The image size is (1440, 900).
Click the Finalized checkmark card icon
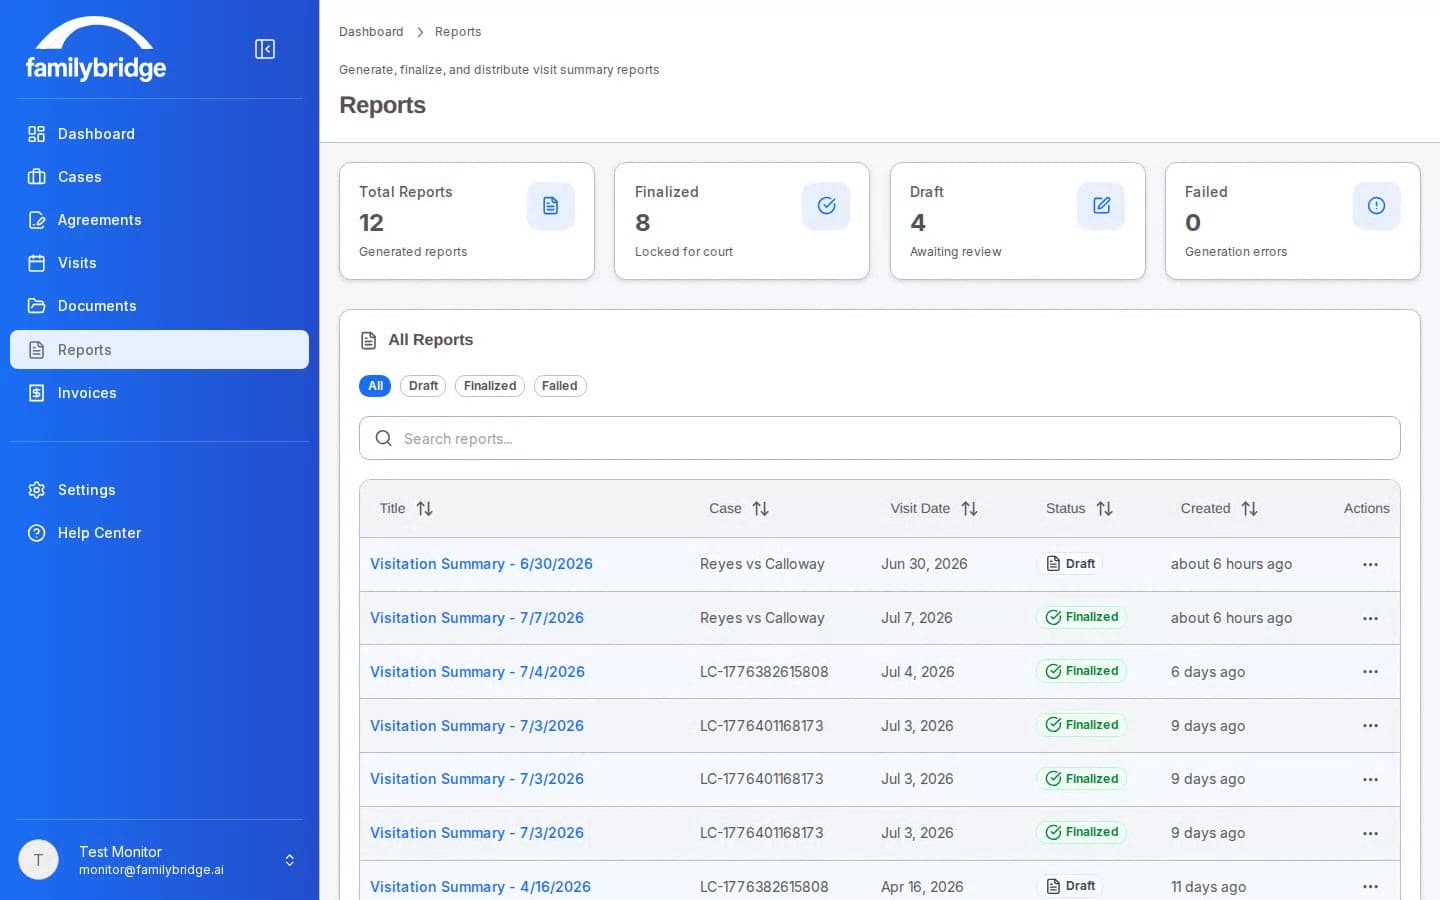coord(826,206)
